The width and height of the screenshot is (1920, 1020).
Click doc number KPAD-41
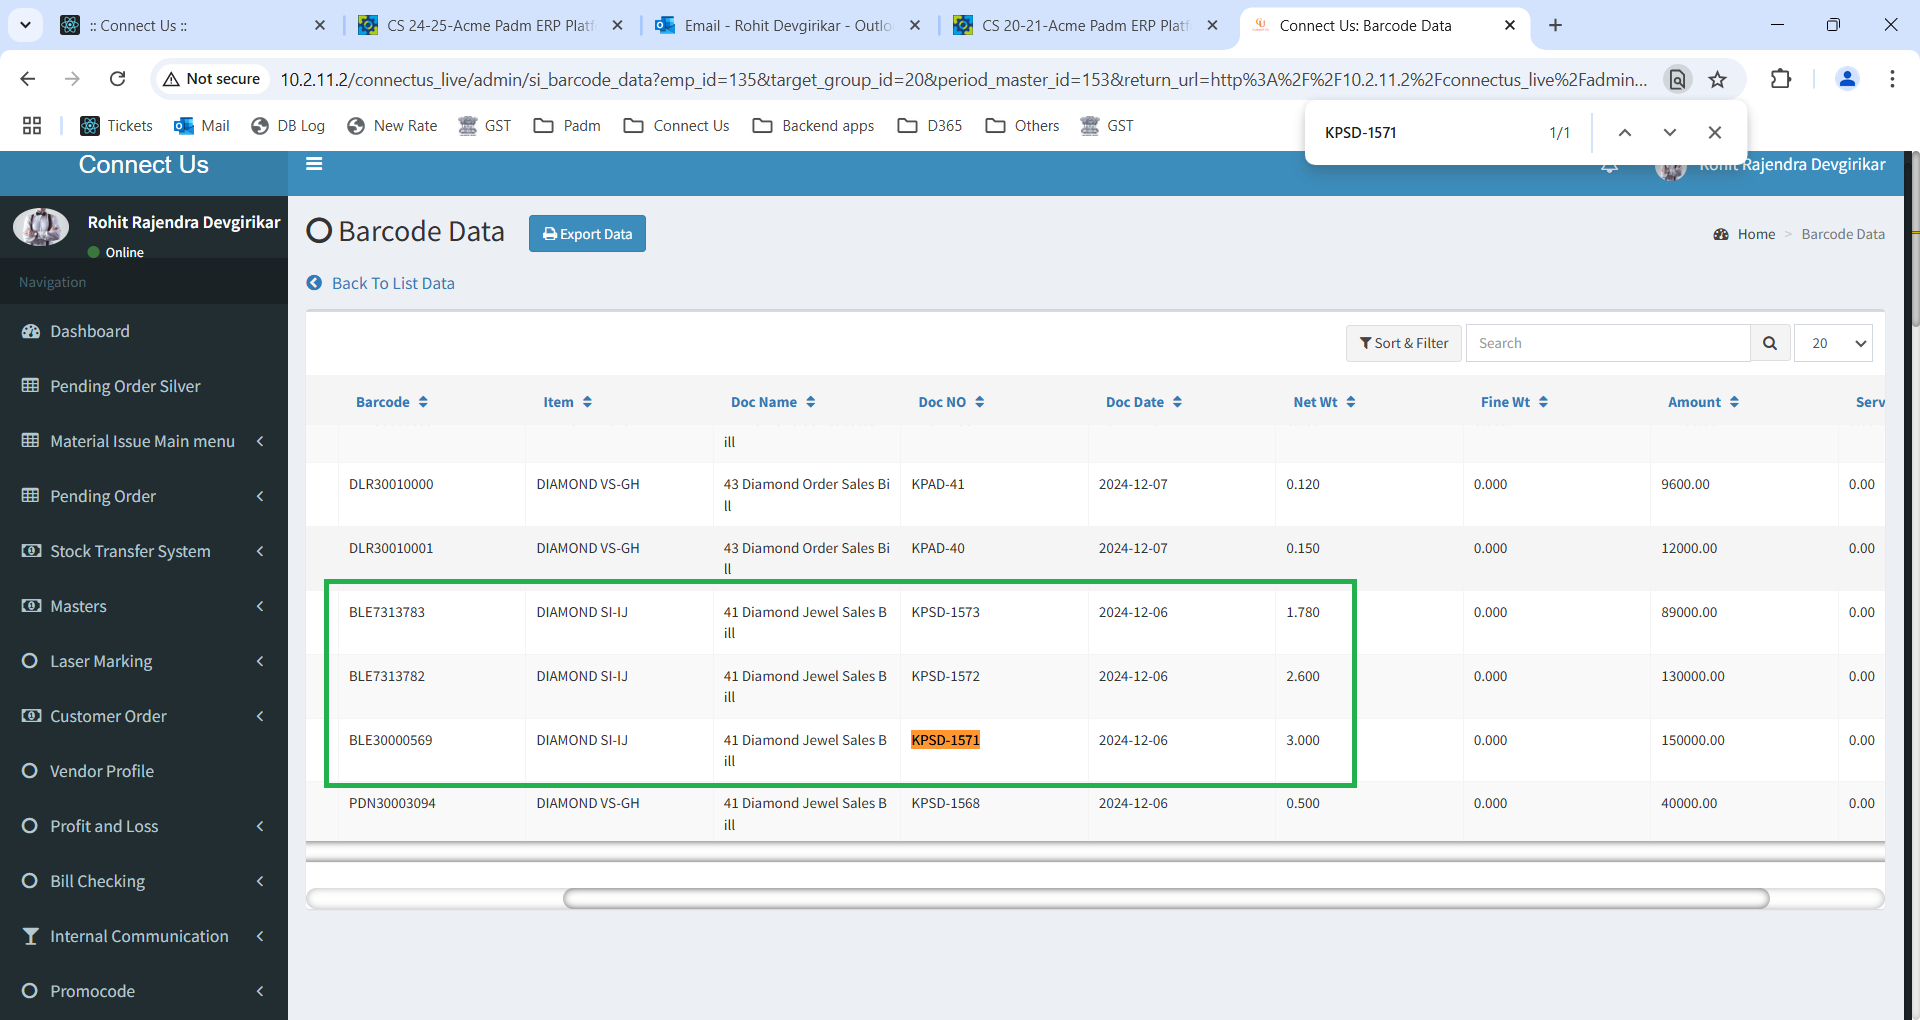(x=938, y=484)
